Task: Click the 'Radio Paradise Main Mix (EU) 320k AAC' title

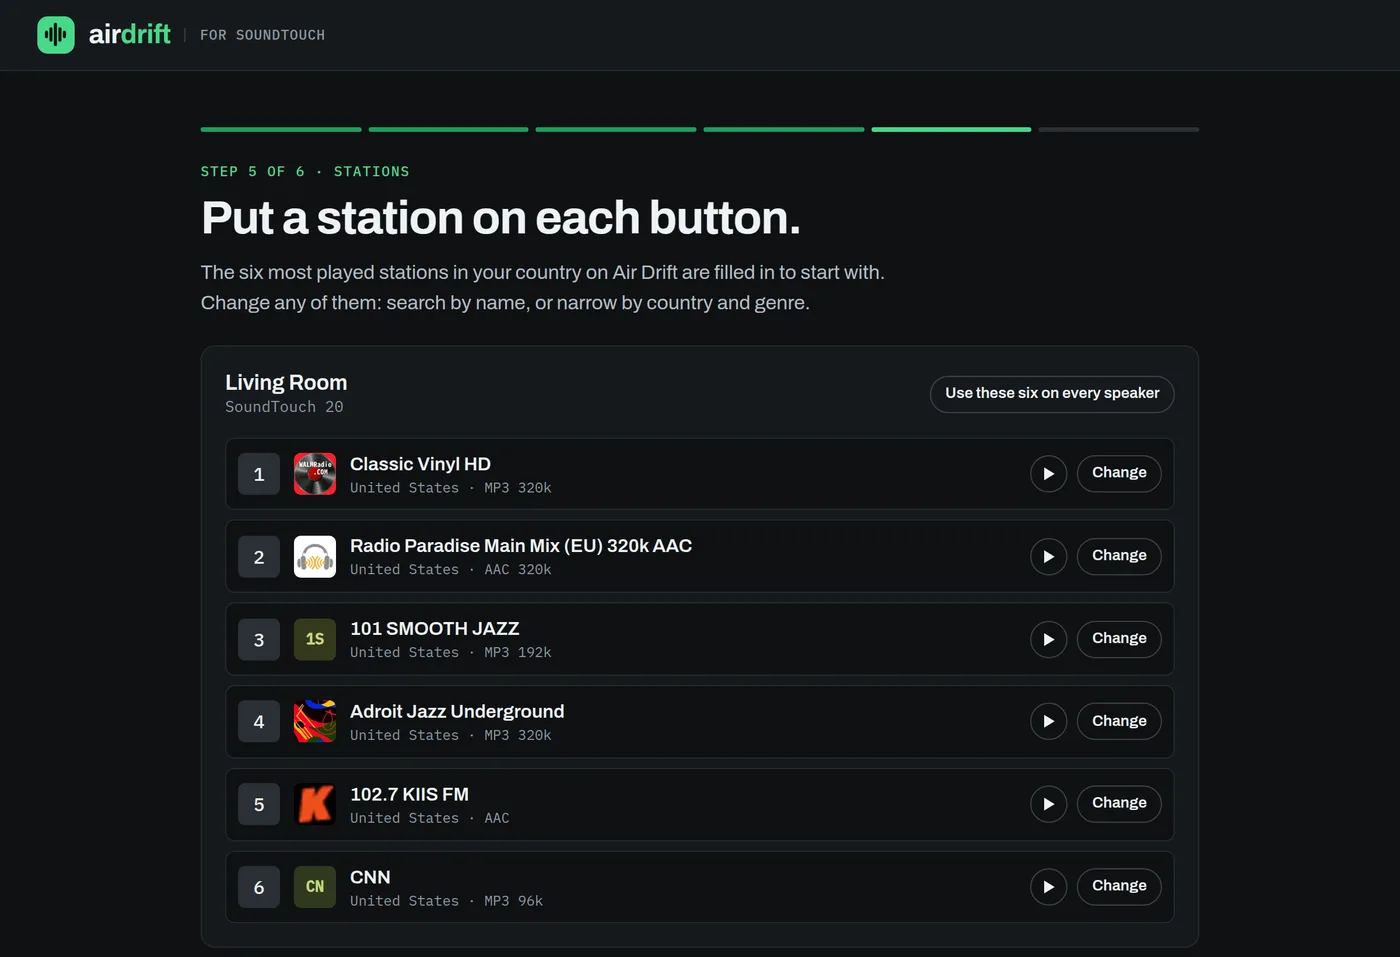Action: [521, 546]
